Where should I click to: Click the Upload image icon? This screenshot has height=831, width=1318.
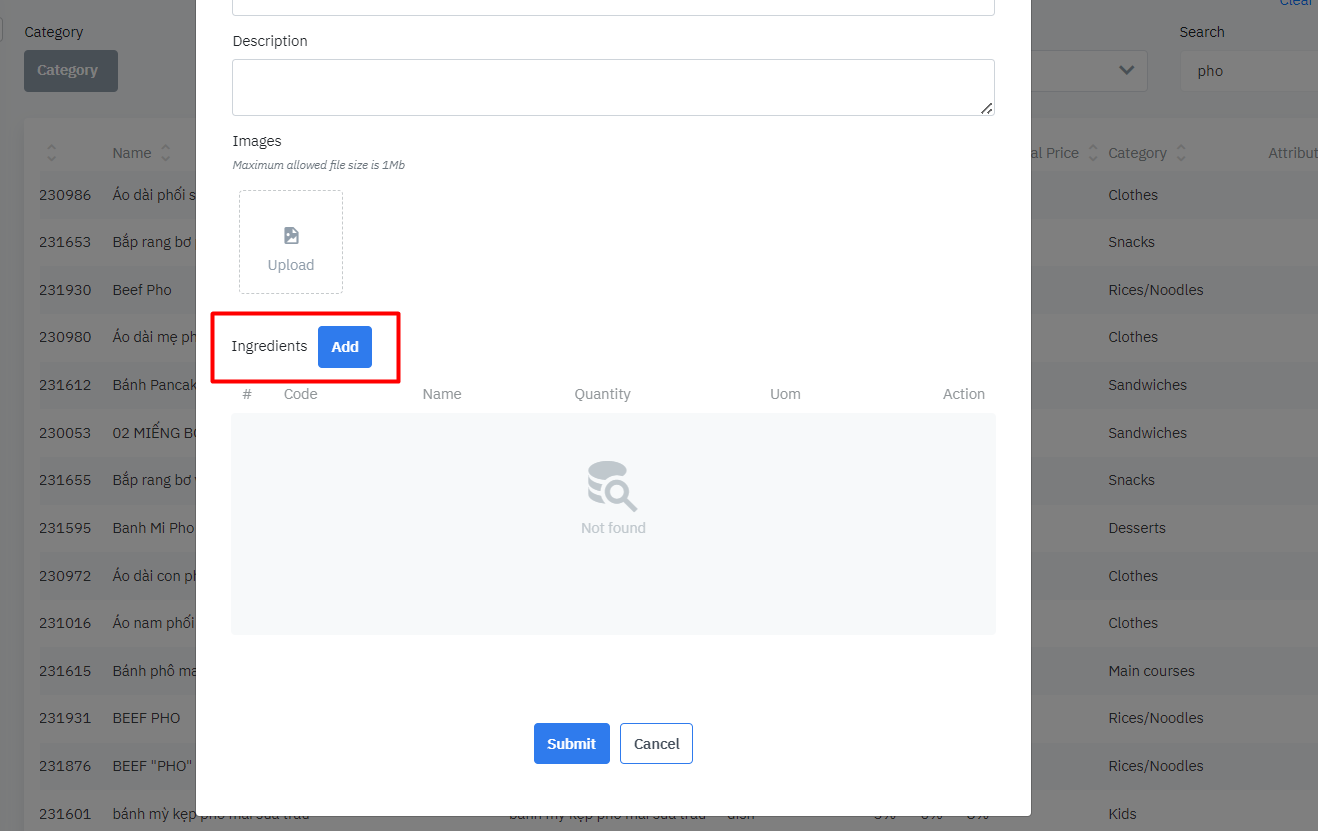[291, 236]
